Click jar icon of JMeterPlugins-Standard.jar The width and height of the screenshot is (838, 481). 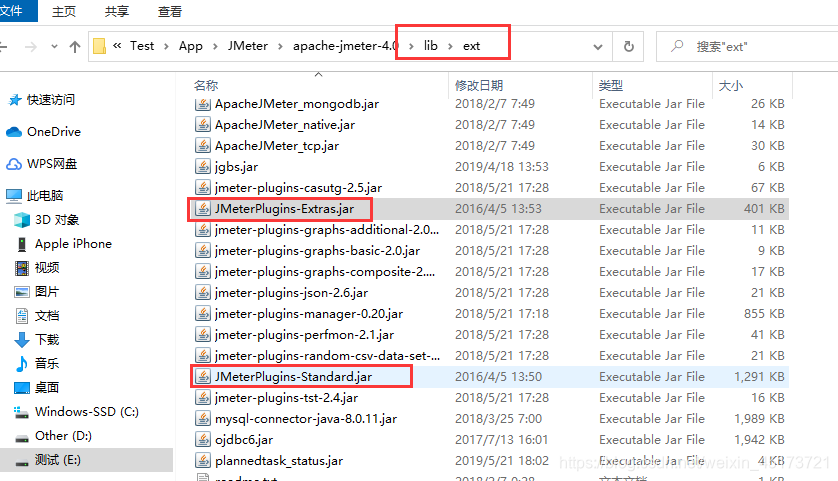point(203,376)
